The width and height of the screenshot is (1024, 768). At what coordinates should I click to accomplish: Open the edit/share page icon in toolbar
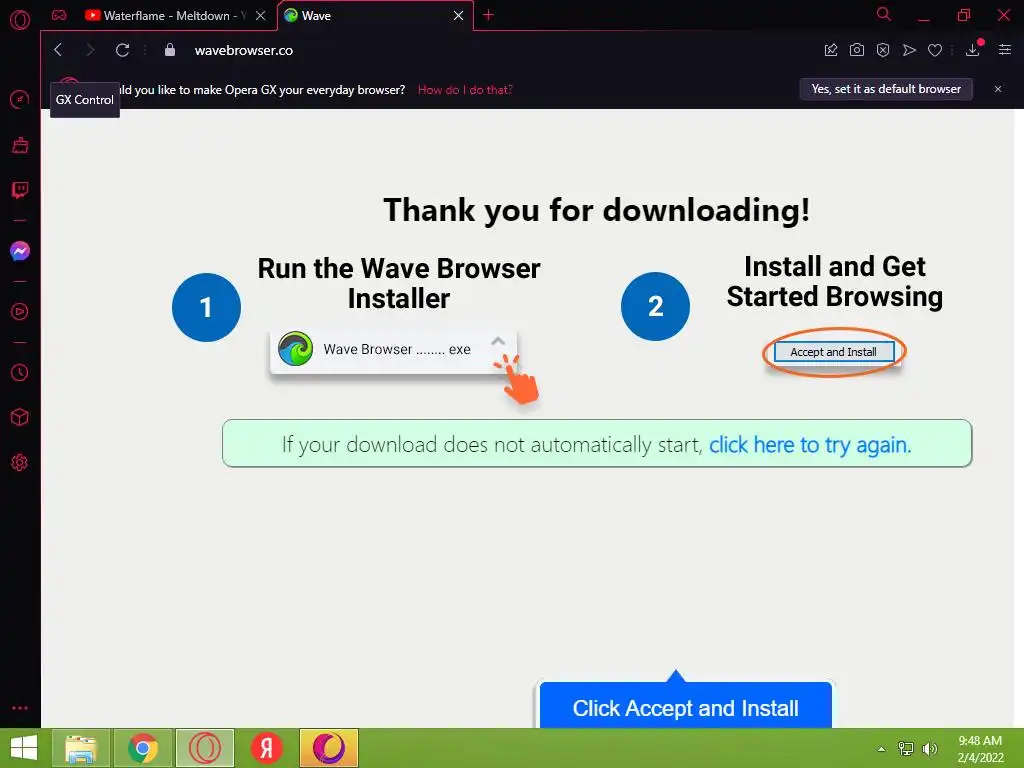[831, 50]
